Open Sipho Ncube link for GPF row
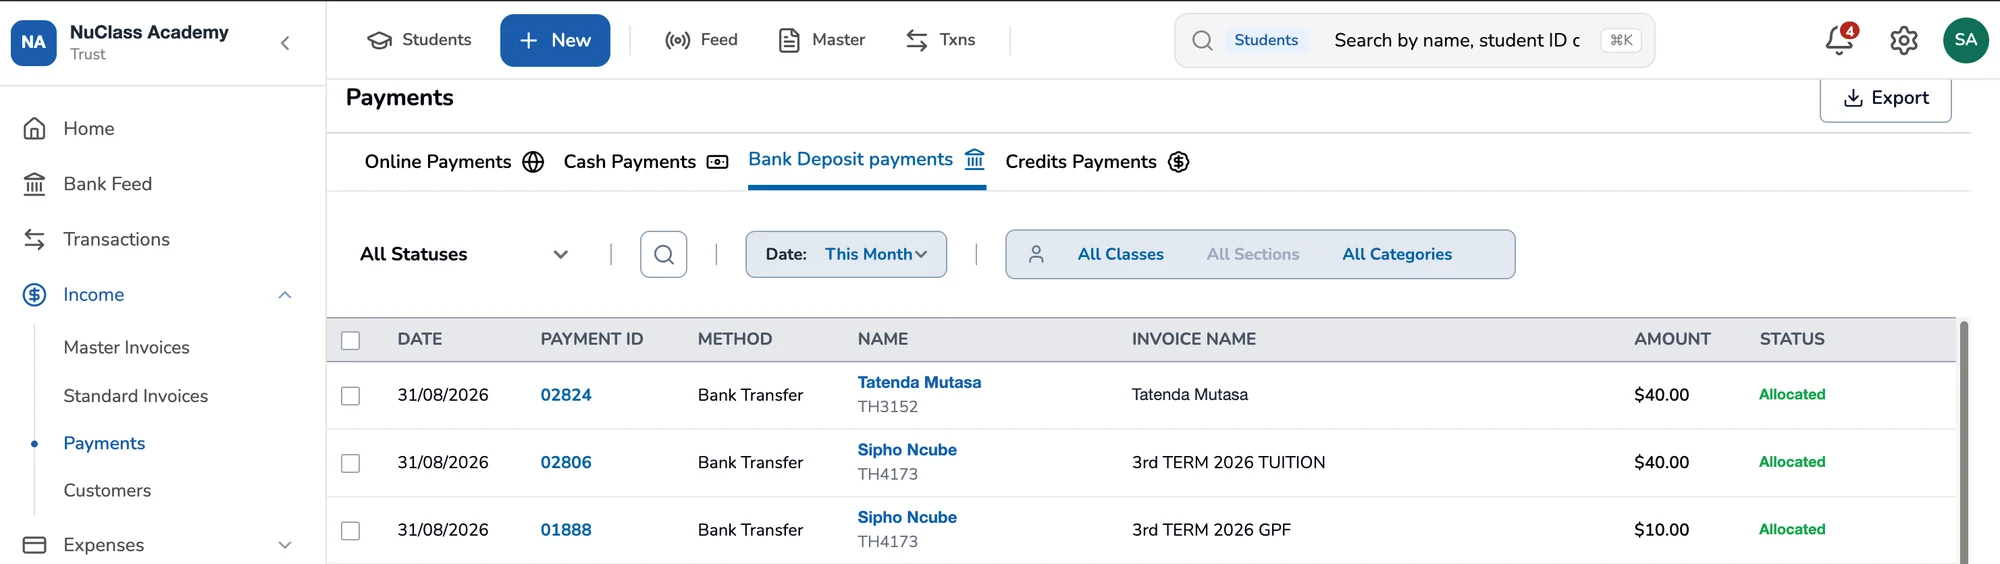 (907, 517)
